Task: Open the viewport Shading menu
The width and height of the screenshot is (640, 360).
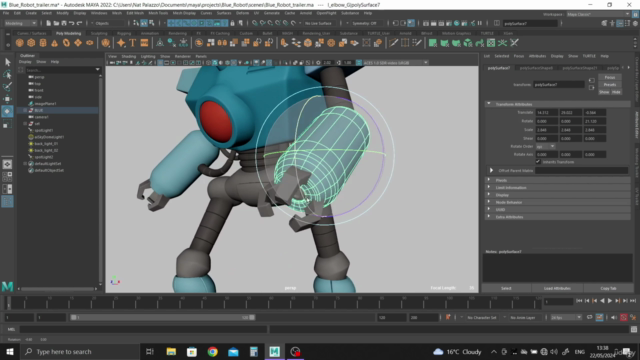Action: (129, 56)
